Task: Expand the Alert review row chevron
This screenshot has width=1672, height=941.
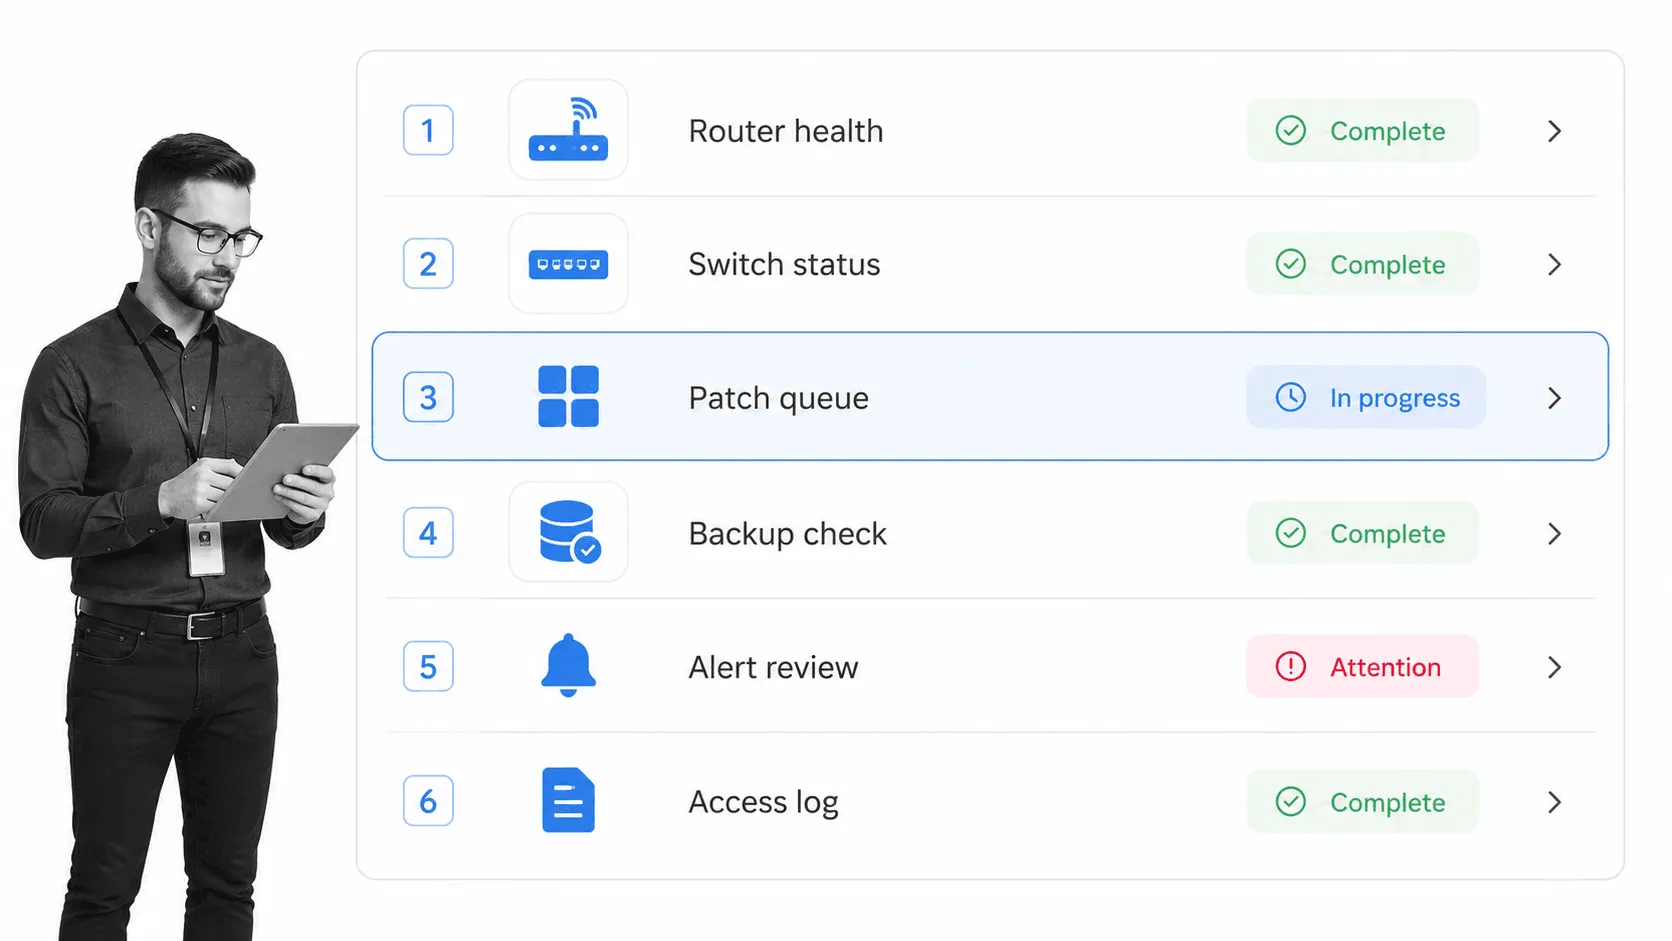Action: click(x=1554, y=667)
